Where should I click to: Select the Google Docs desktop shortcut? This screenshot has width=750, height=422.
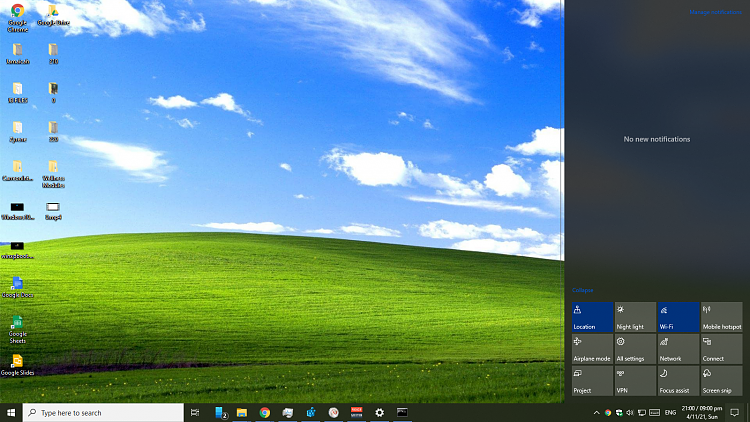coord(17,288)
